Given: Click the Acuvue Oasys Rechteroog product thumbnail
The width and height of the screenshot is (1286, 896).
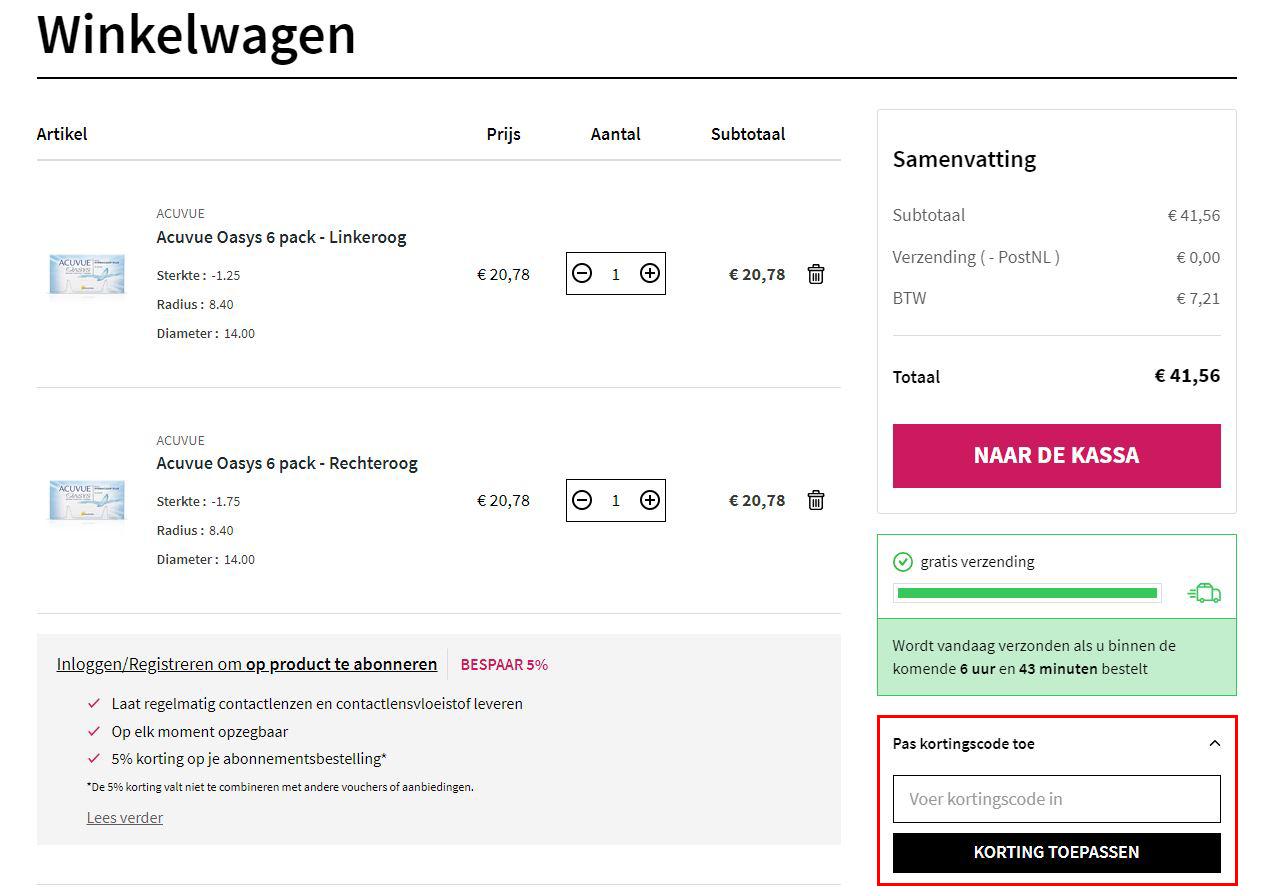Looking at the screenshot, I should click(x=87, y=500).
